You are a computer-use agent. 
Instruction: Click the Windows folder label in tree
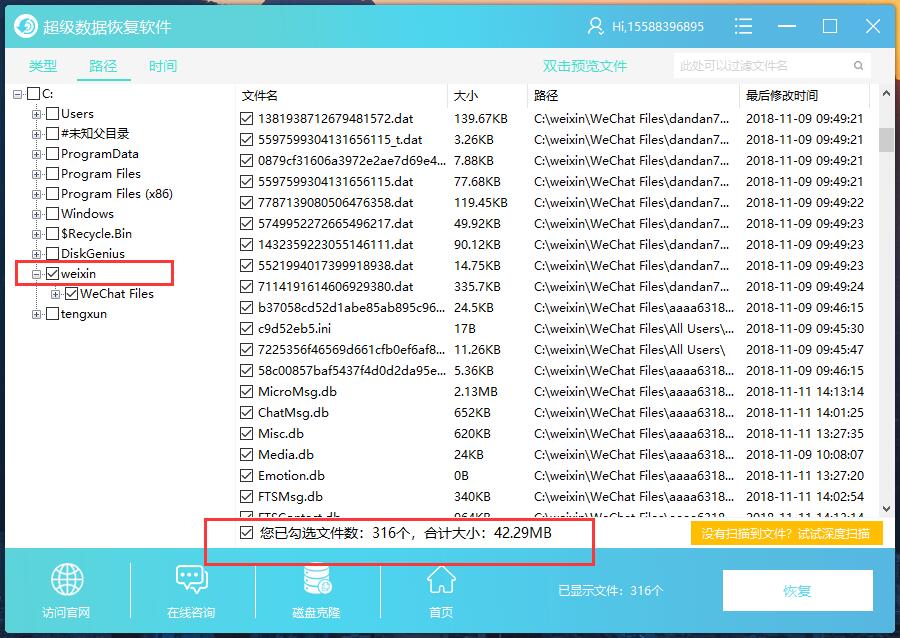tap(87, 213)
